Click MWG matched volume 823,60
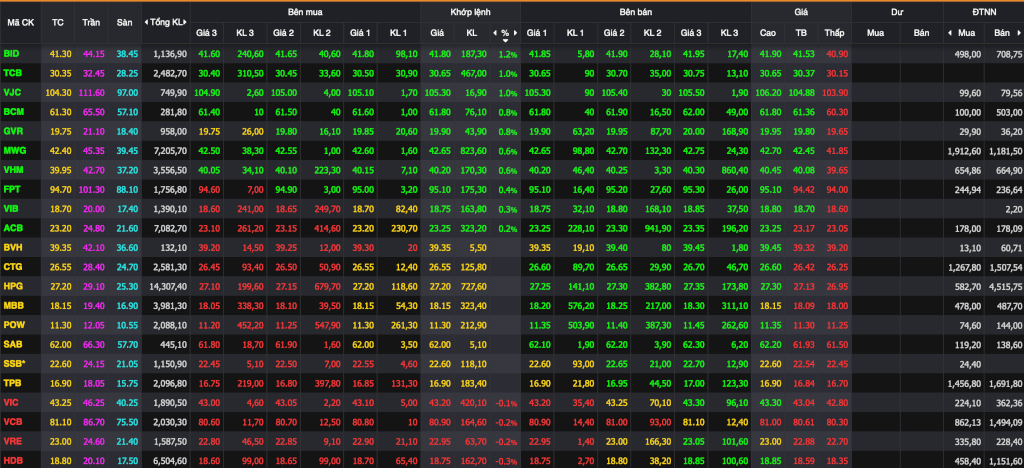The image size is (1024, 468). tap(473, 151)
